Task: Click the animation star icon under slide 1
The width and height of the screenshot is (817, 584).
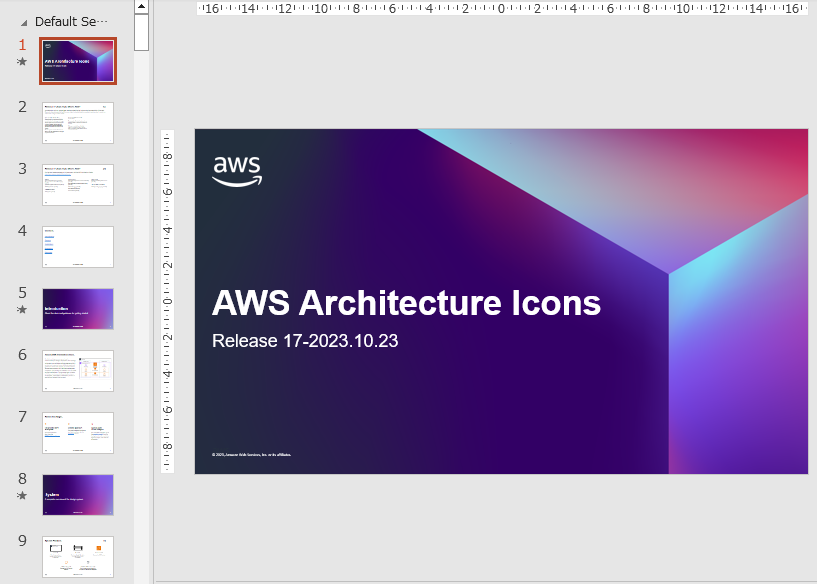Action: [22, 61]
